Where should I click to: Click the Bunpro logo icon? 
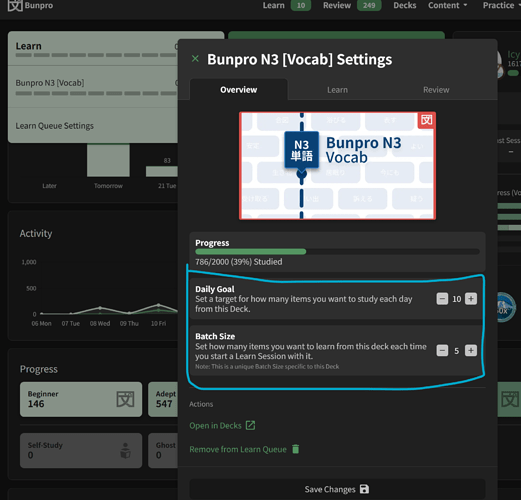point(15,5)
